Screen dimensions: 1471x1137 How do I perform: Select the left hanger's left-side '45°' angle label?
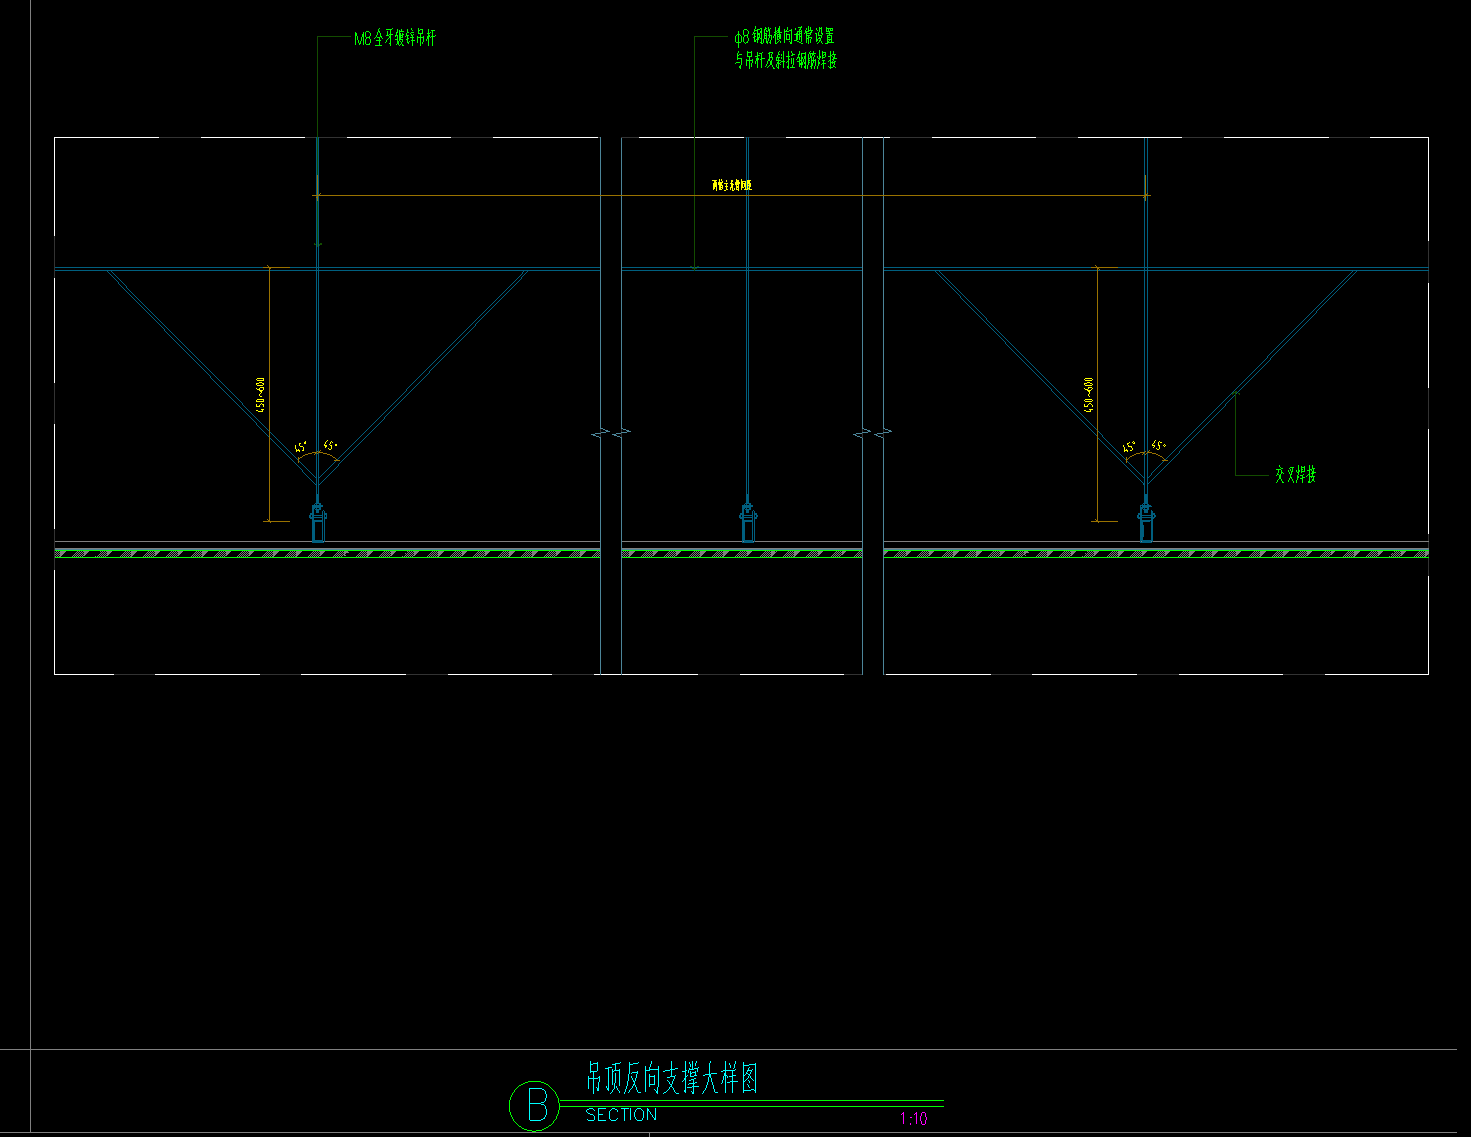click(x=301, y=448)
